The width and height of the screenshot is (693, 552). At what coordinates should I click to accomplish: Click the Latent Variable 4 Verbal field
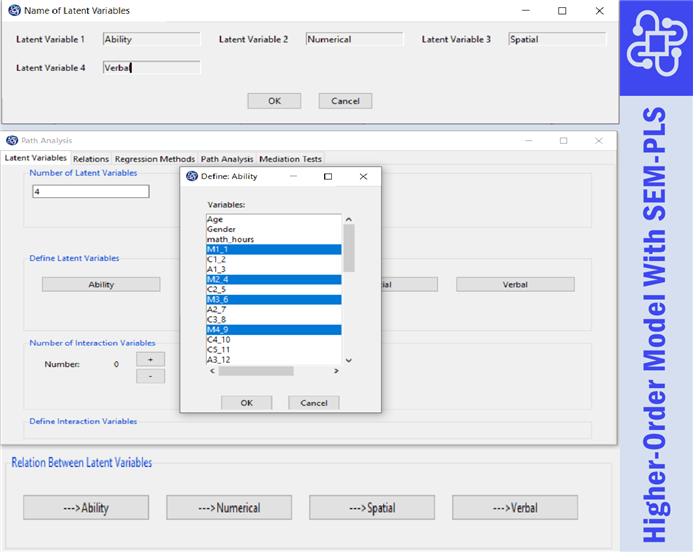[x=151, y=68]
